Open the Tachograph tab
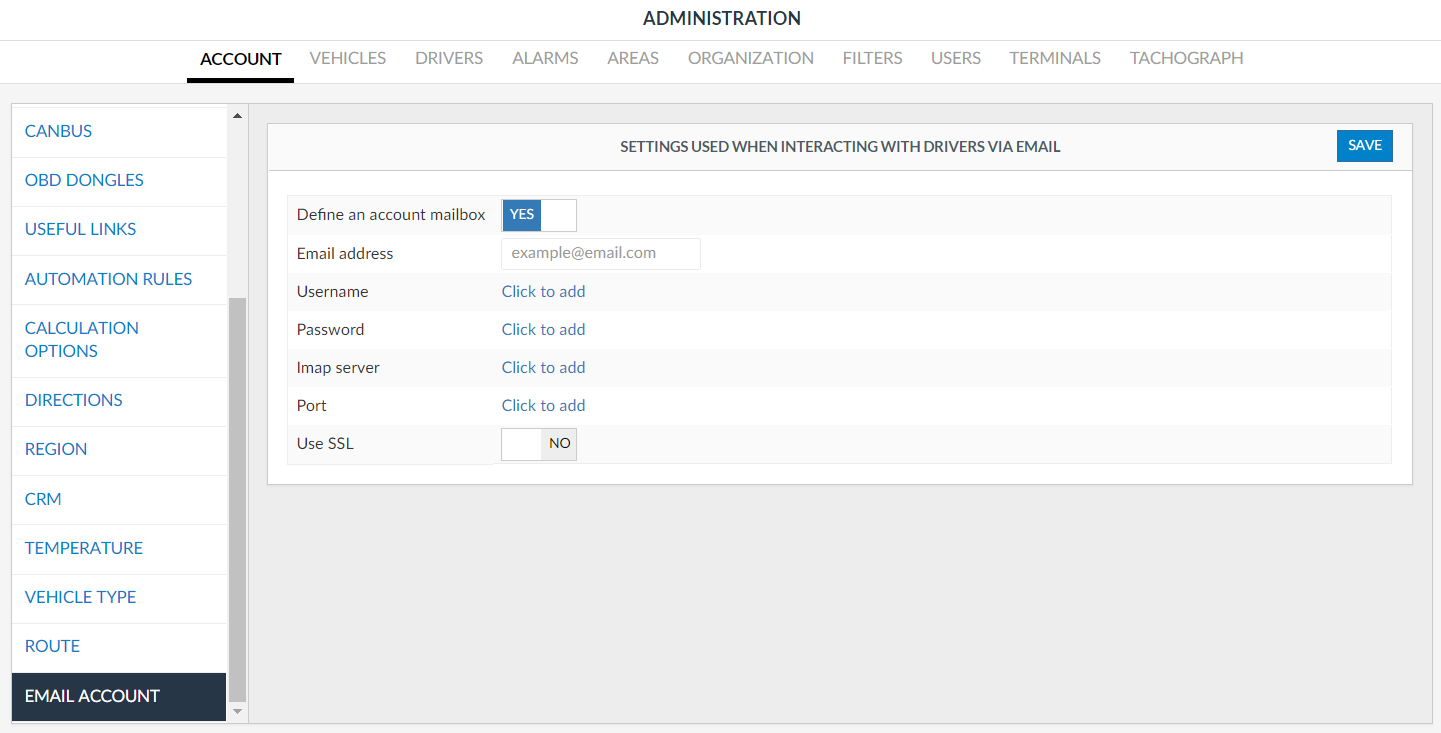Screen dimensions: 1441x733 tap(1186, 58)
